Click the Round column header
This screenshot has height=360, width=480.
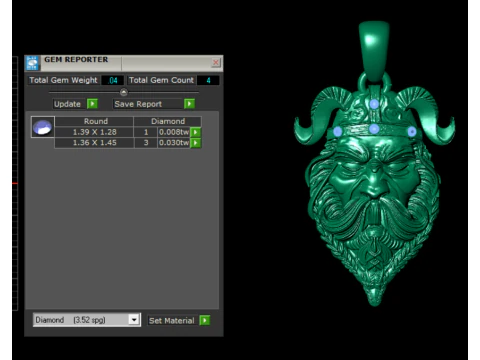tap(95, 121)
